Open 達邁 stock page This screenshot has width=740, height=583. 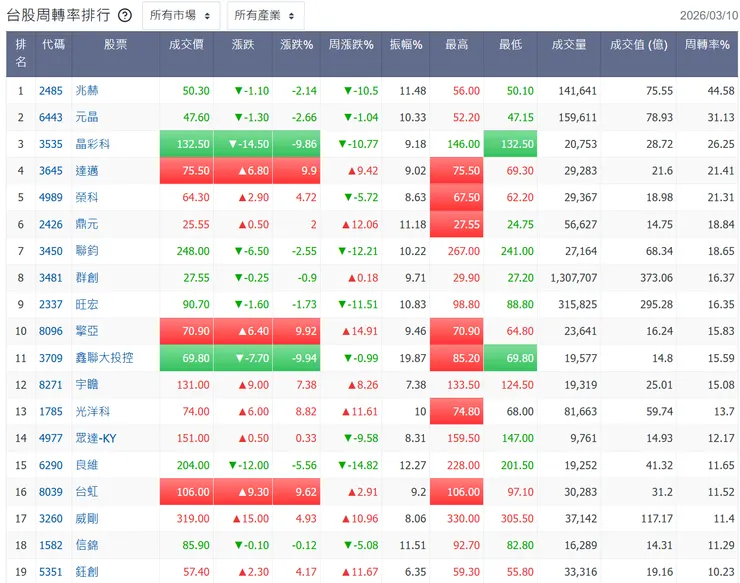[x=87, y=171]
